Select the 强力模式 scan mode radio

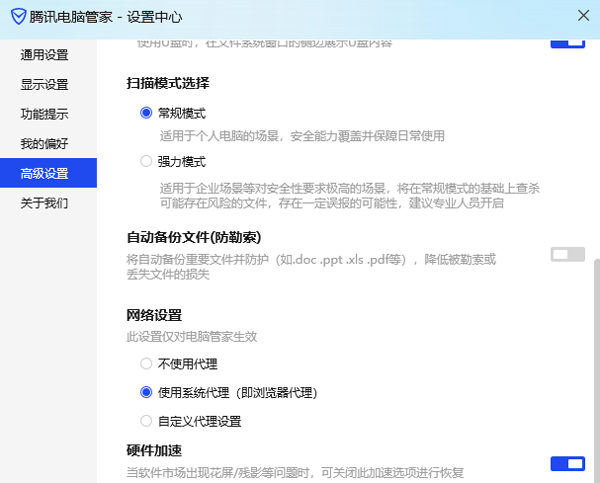pos(146,161)
